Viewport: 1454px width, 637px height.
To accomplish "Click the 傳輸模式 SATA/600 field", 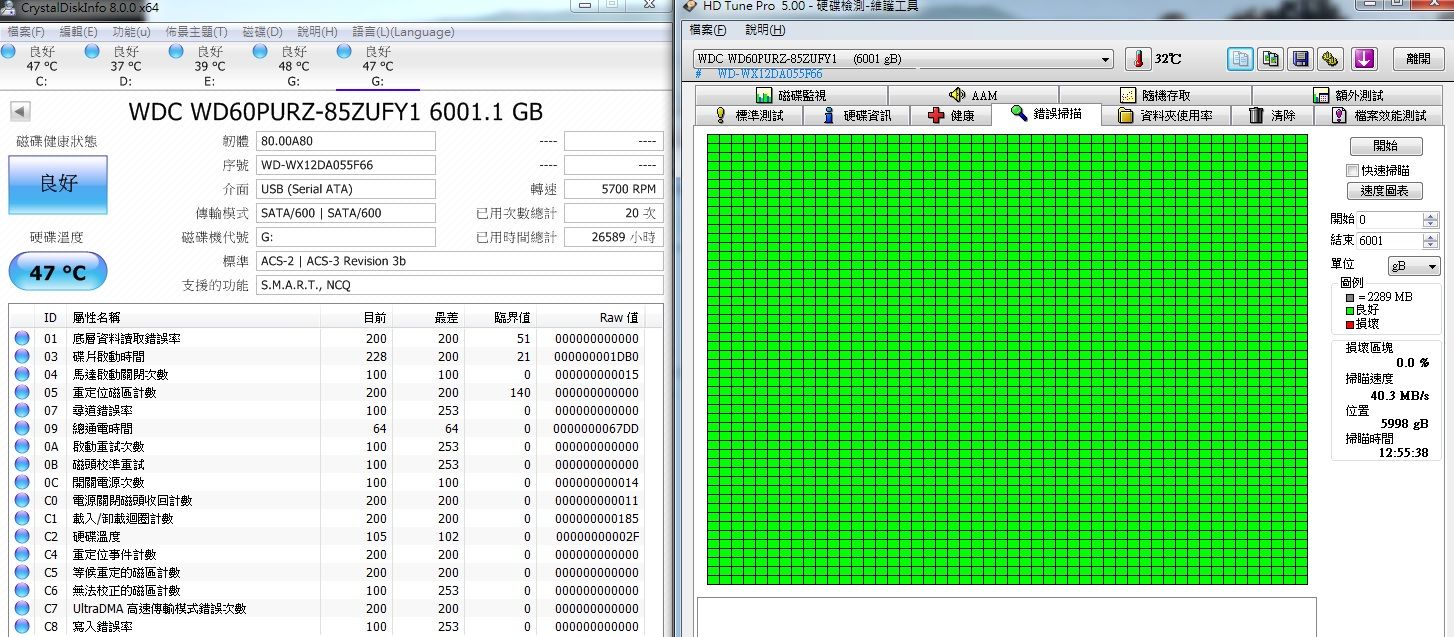I will pos(346,213).
